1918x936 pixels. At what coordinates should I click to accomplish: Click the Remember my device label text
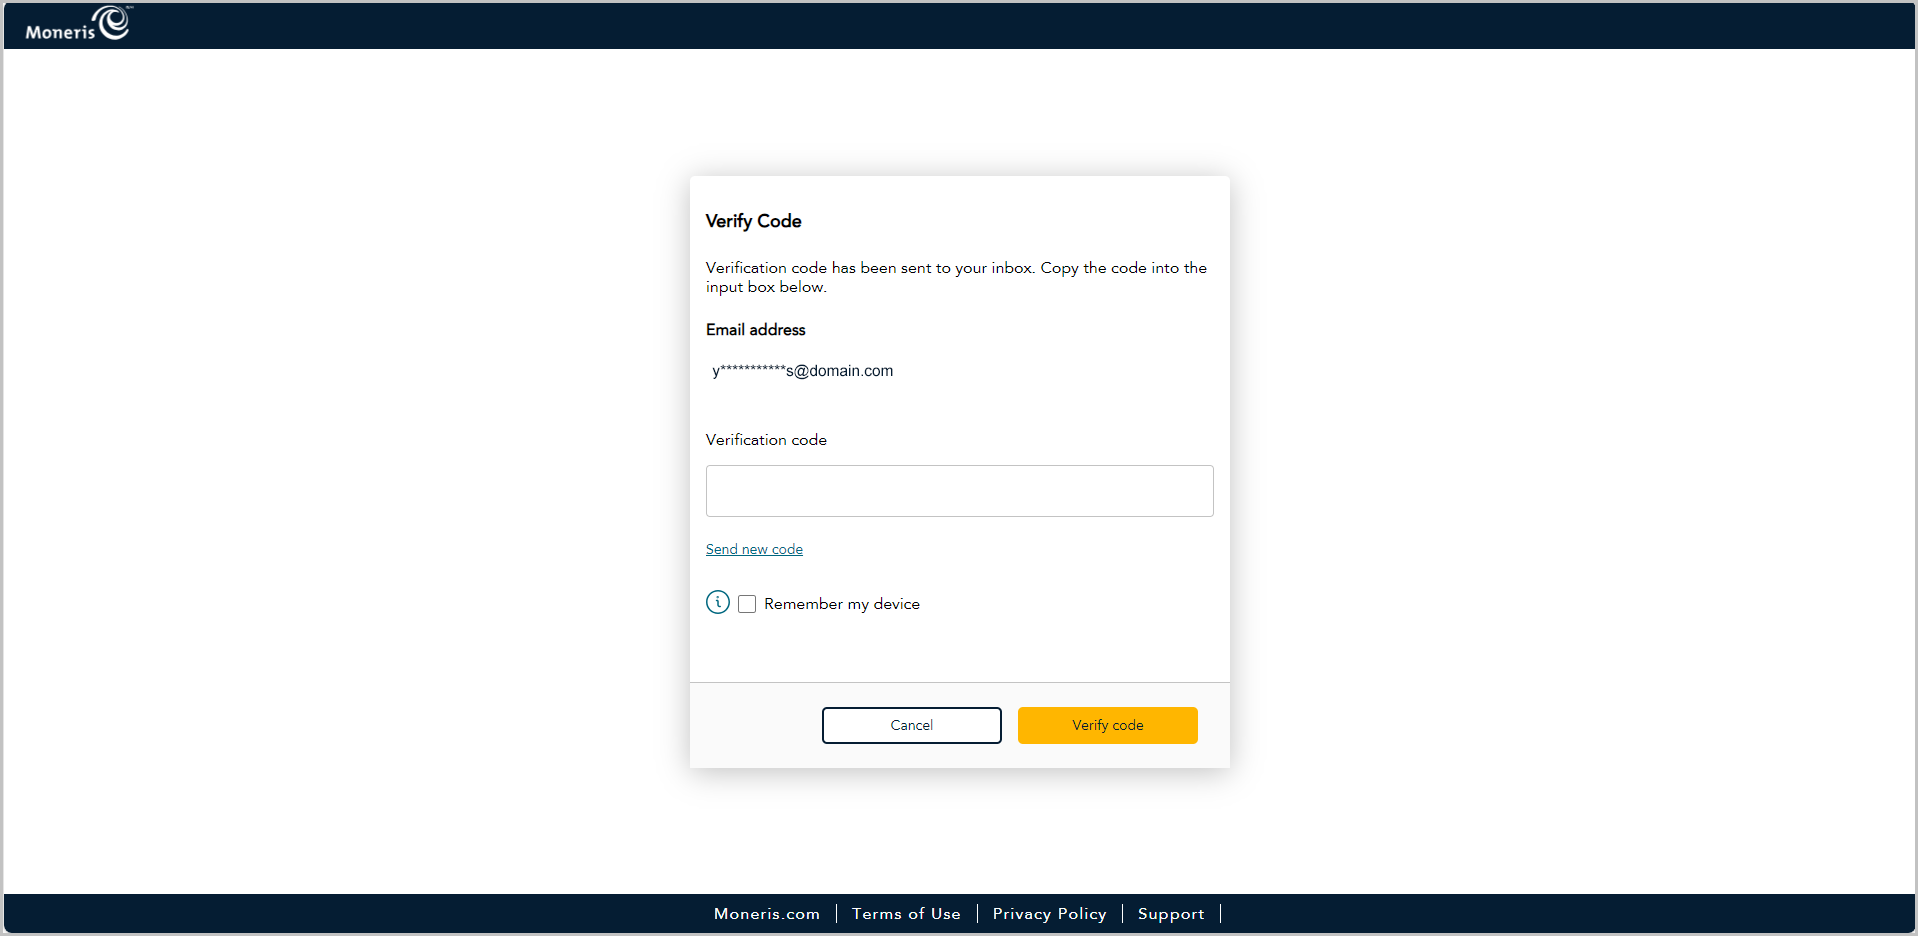842,604
